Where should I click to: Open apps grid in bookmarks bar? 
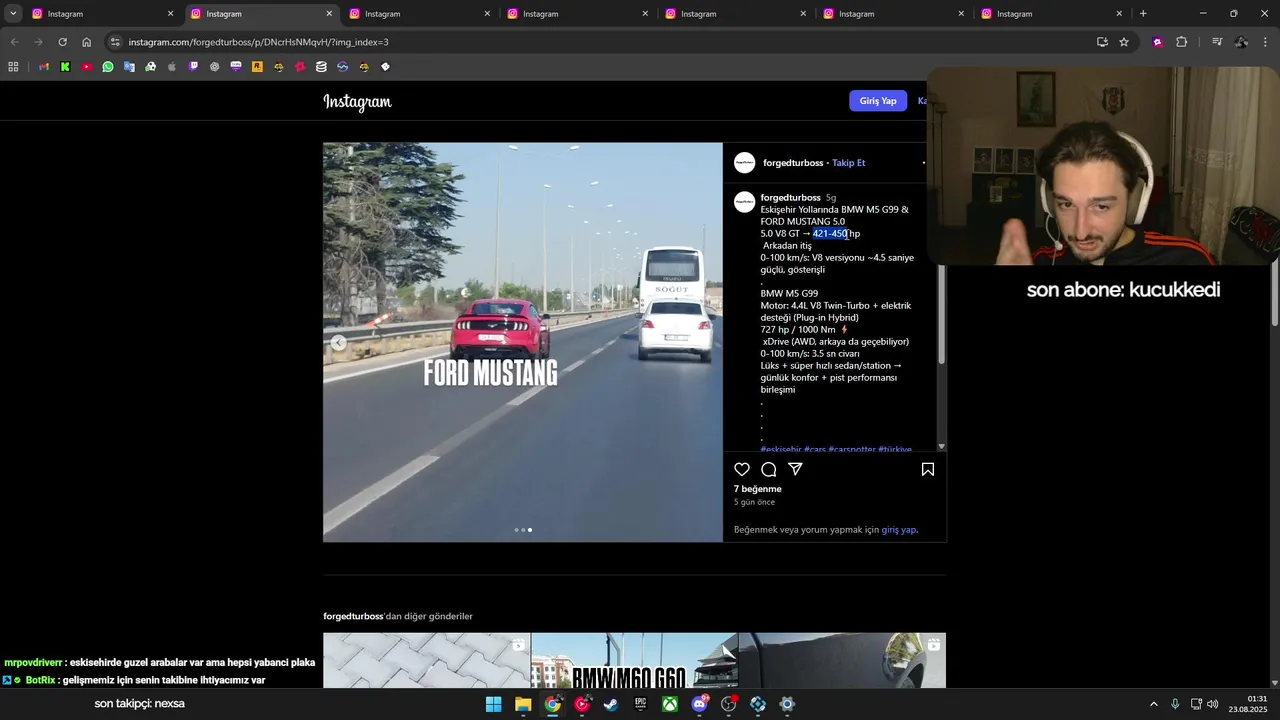point(13,67)
